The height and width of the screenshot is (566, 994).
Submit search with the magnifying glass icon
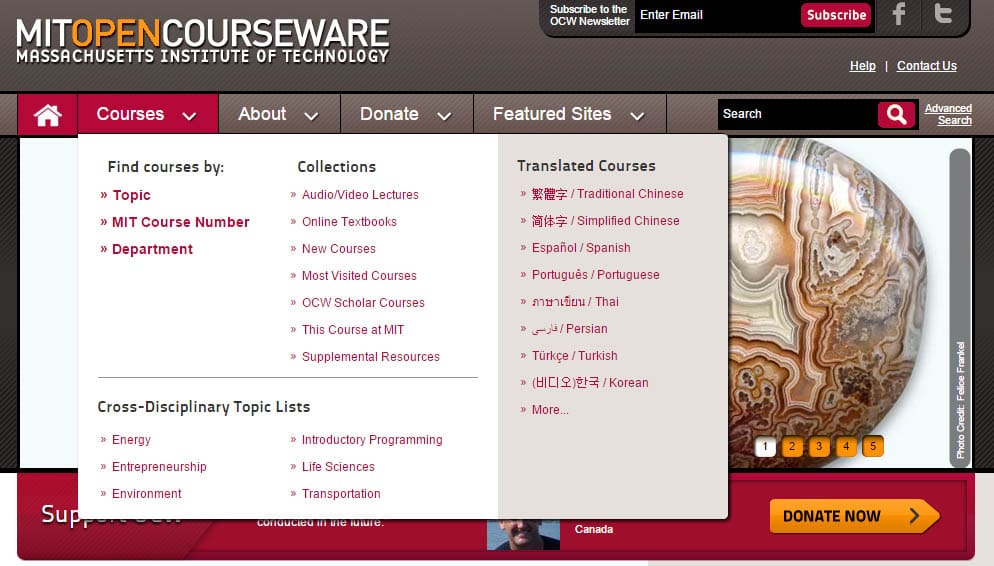click(896, 114)
